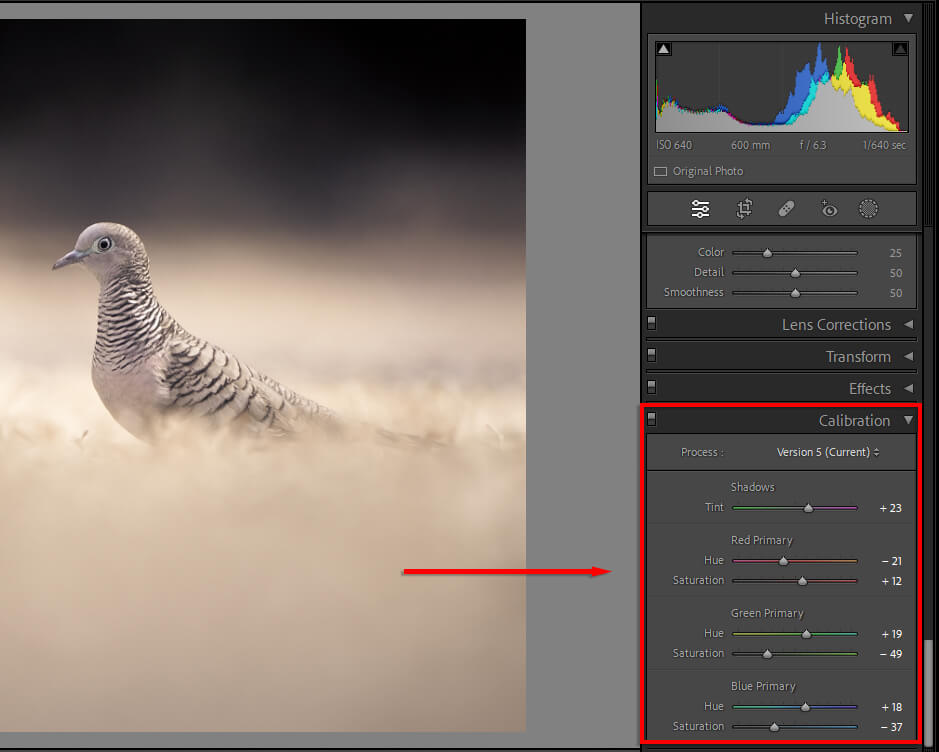939x752 pixels.
Task: Click the Shadows Tint slider handle
Action: pos(809,508)
